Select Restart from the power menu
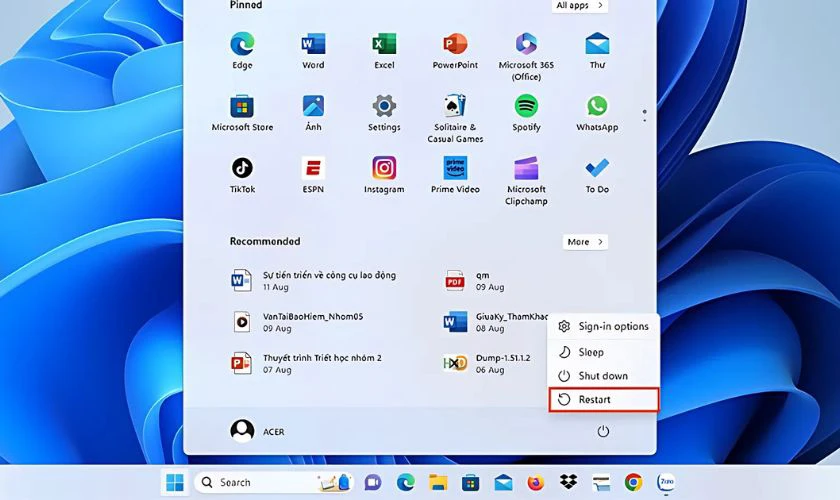 [x=603, y=400]
